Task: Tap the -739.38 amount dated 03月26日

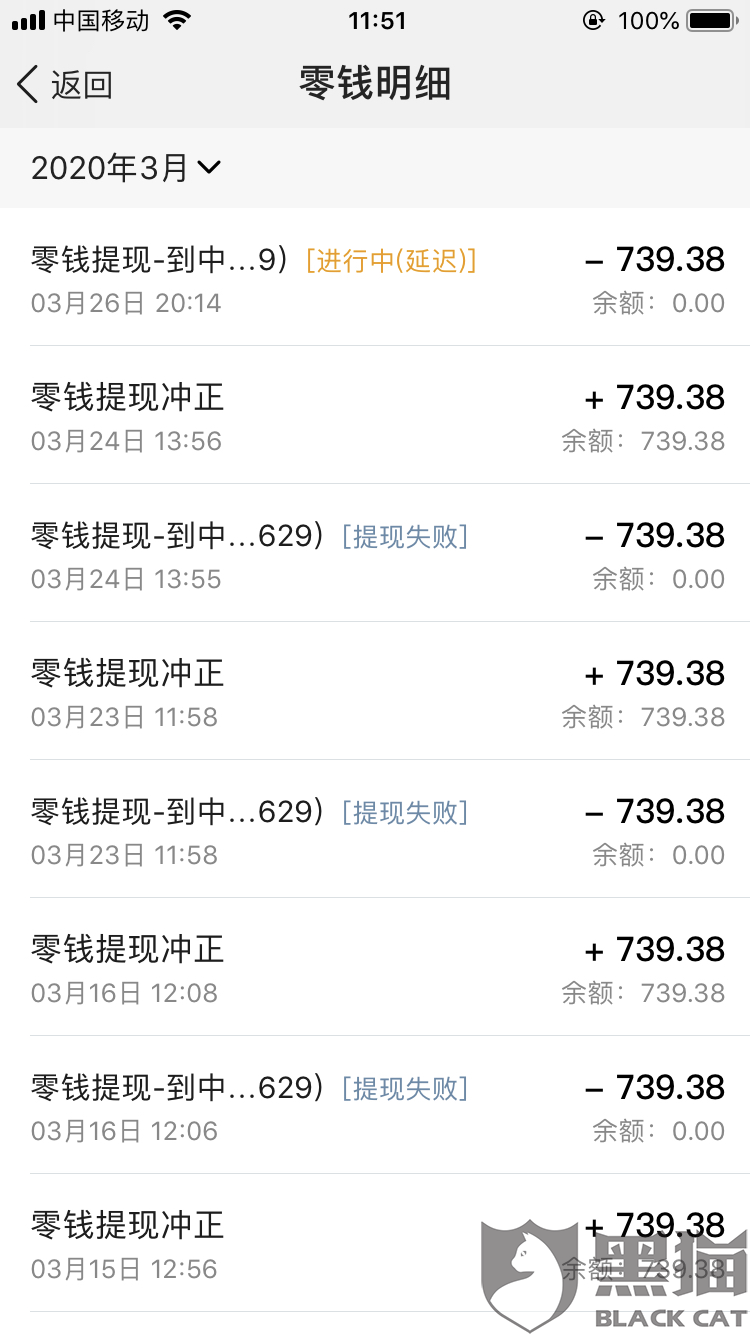Action: coord(655,259)
